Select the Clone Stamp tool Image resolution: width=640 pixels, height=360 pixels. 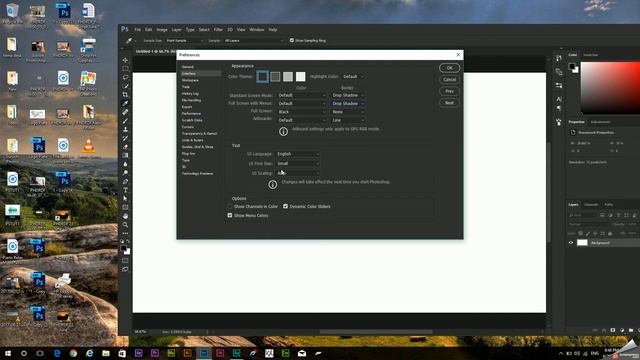click(x=125, y=129)
